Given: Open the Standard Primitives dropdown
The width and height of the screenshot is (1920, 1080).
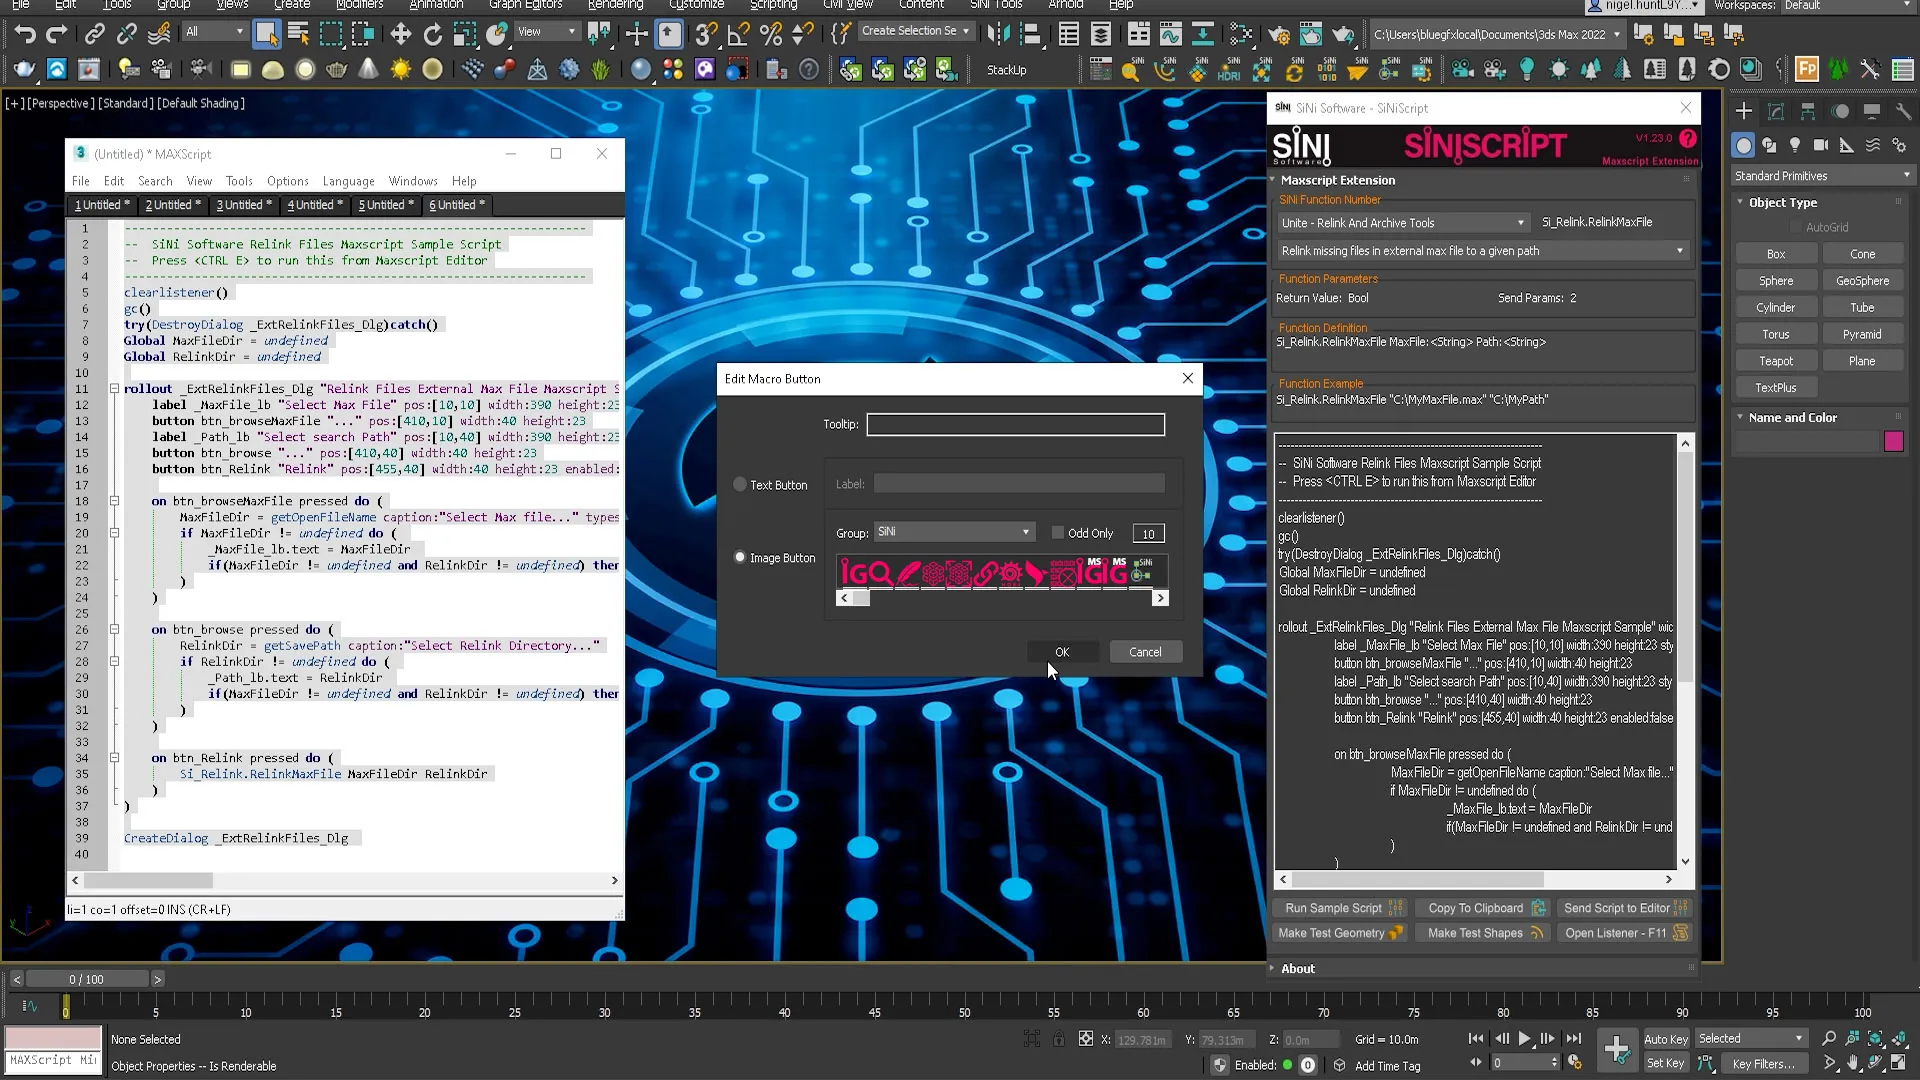Looking at the screenshot, I should tap(1822, 175).
